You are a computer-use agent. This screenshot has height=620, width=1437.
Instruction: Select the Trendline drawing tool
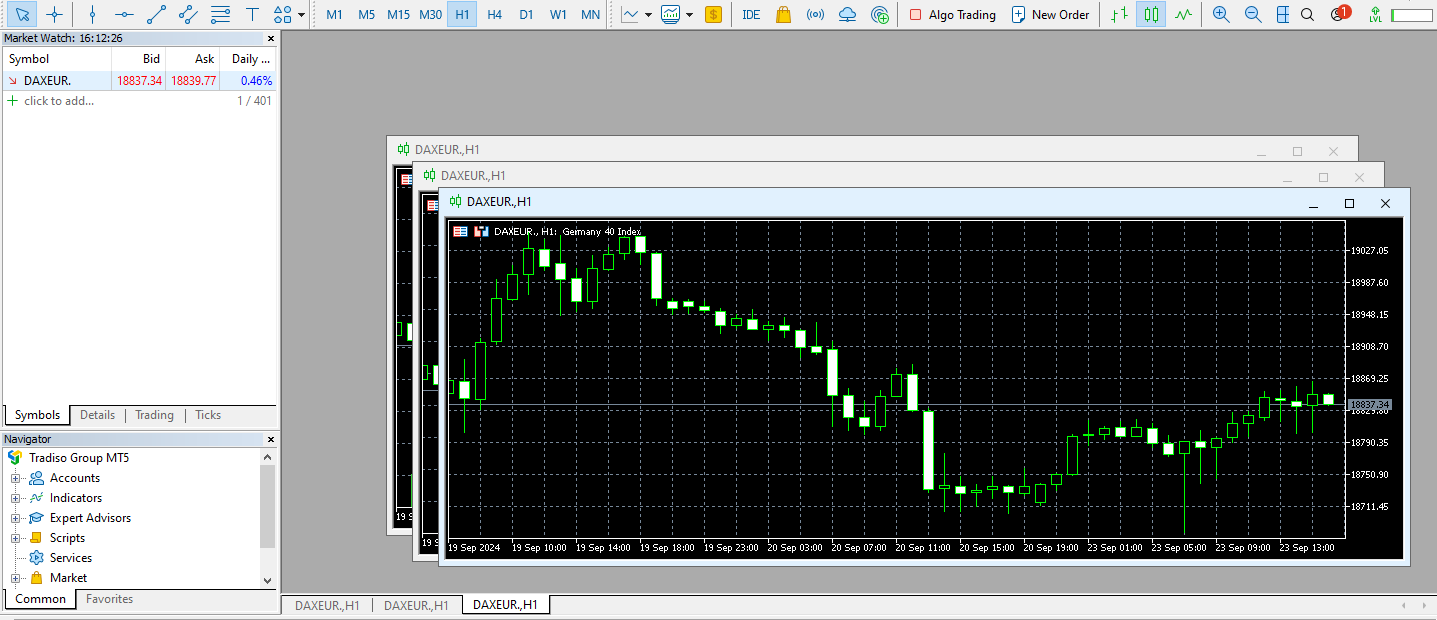tap(155, 14)
